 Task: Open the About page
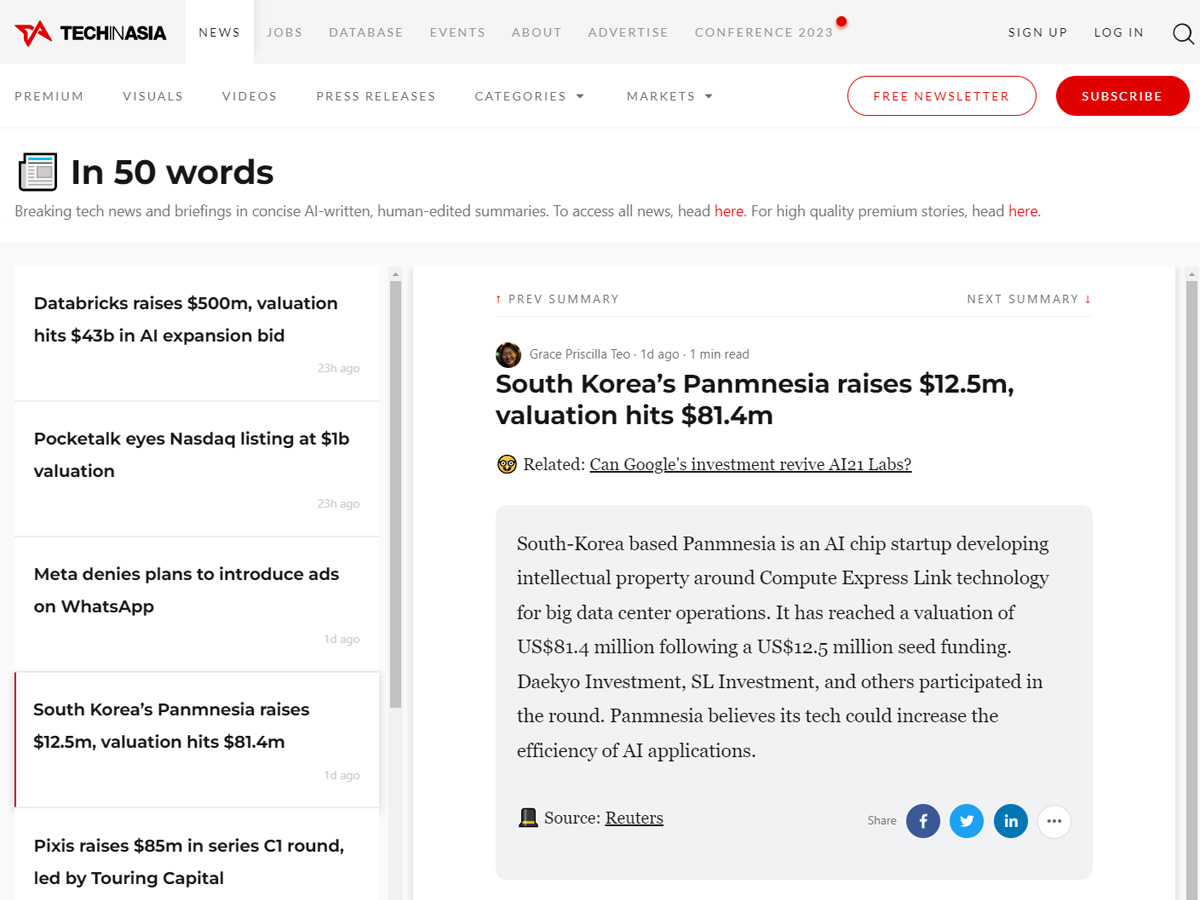tap(537, 32)
